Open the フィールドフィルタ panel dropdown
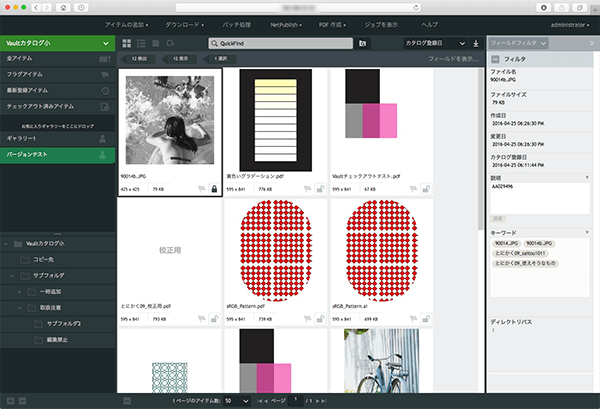Screen dimensions: 600x409 pos(518,43)
